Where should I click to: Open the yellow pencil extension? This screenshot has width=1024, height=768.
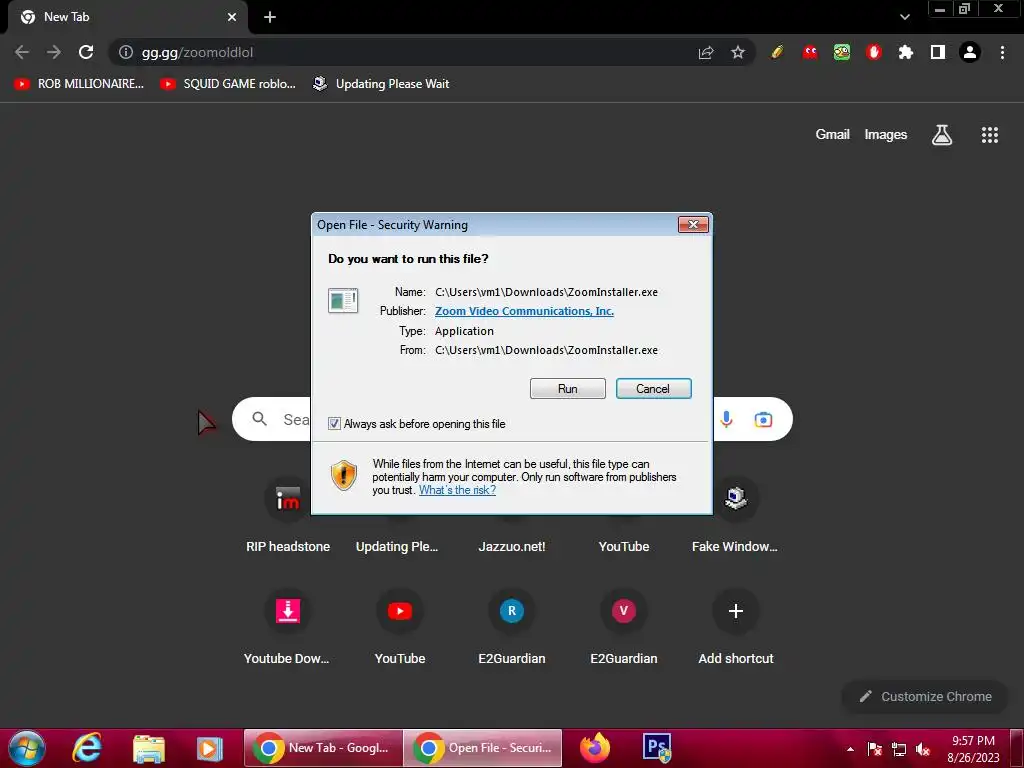click(x=776, y=52)
